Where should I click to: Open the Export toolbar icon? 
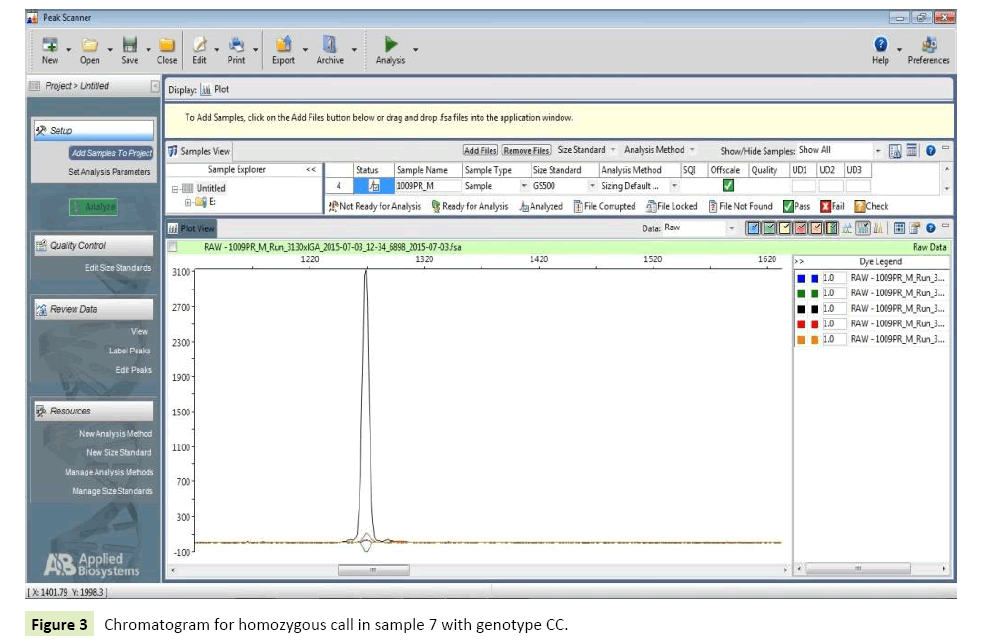click(283, 45)
